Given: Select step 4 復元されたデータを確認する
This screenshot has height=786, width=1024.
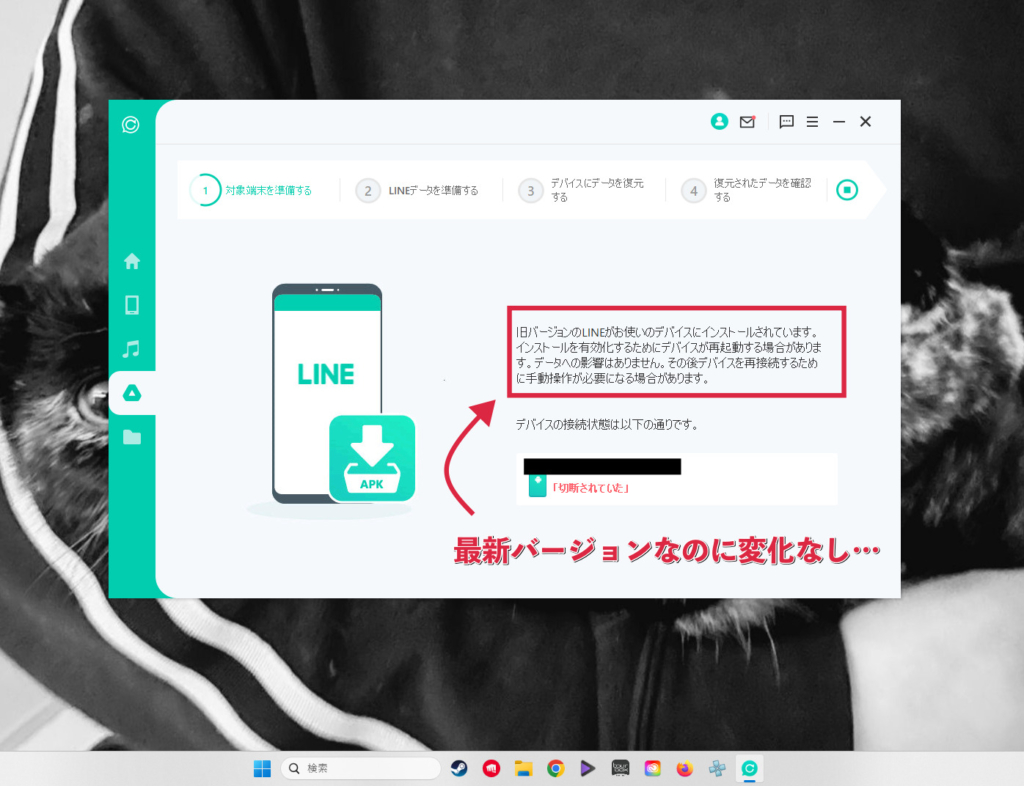Looking at the screenshot, I should pos(748,190).
